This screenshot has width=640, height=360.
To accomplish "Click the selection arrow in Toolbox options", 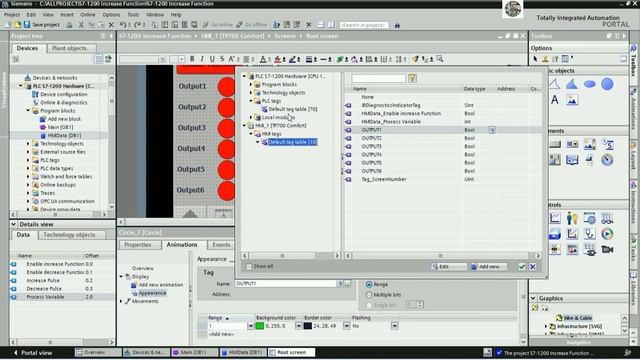I will pos(535,59).
